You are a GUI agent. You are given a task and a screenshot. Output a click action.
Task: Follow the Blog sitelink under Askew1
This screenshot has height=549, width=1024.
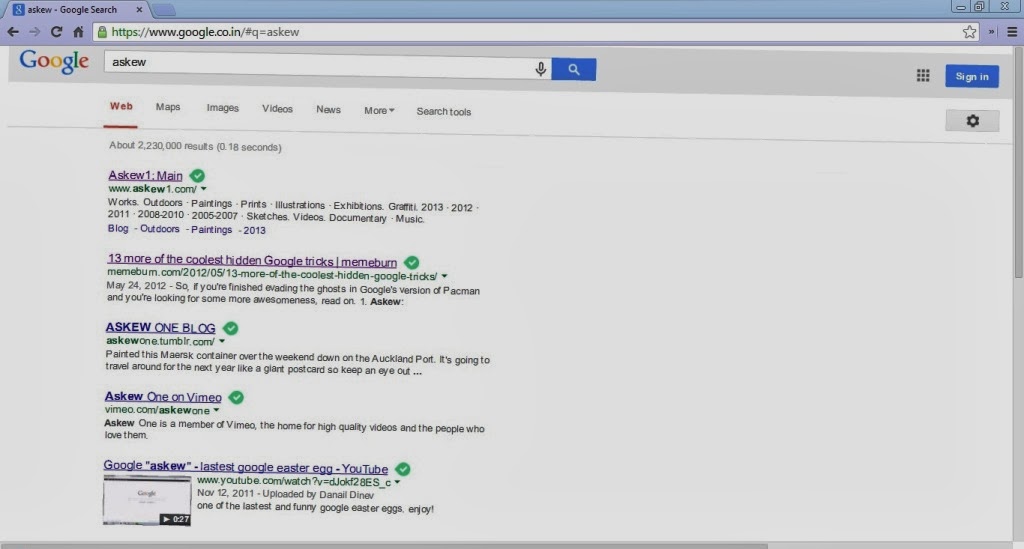tap(118, 228)
